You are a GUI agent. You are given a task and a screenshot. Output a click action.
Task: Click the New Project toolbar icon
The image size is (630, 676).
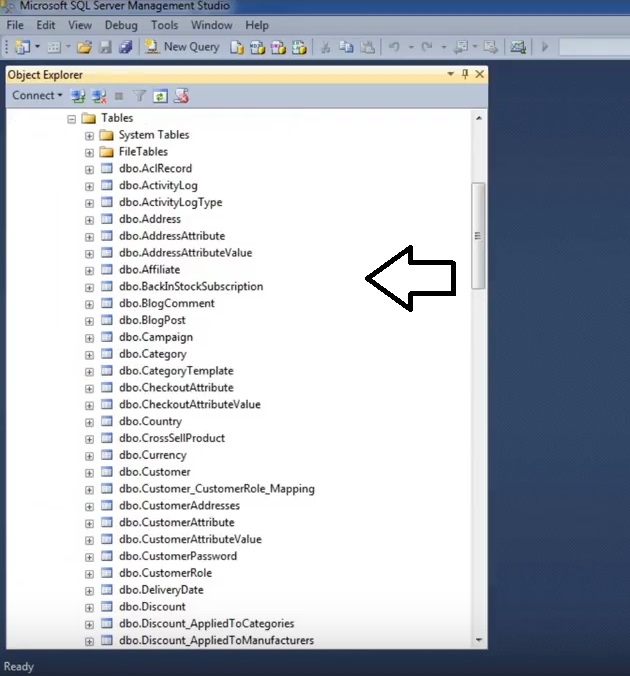coord(22,47)
